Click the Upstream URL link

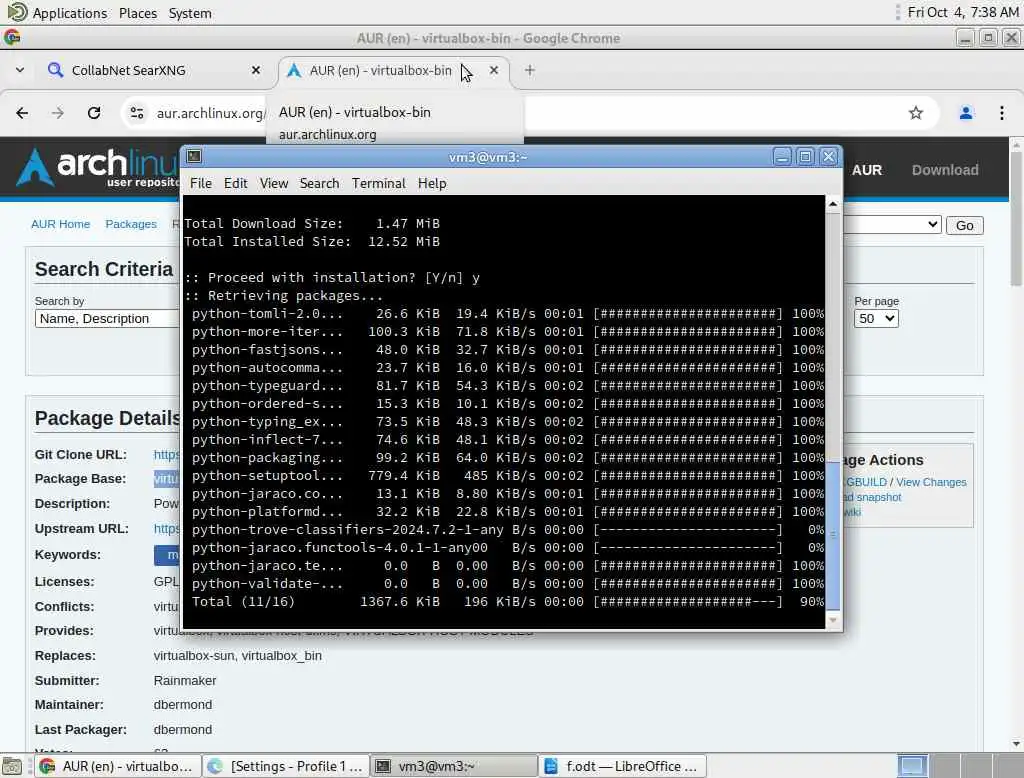(167, 528)
